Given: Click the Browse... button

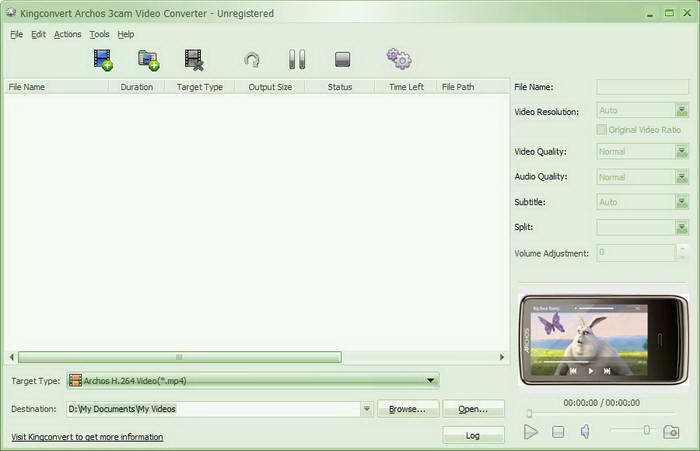Looking at the screenshot, I should coord(408,409).
